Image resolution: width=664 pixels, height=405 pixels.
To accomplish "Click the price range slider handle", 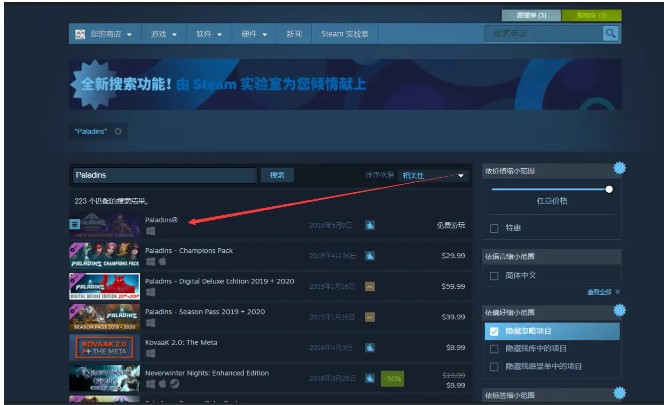I will (x=609, y=188).
